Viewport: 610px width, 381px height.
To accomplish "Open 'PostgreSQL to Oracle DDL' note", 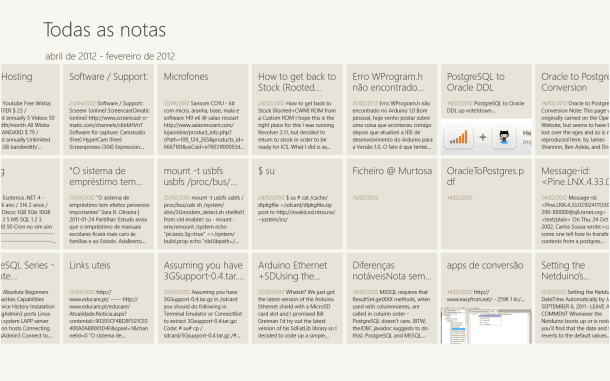I will pyautogui.click(x=486, y=109).
